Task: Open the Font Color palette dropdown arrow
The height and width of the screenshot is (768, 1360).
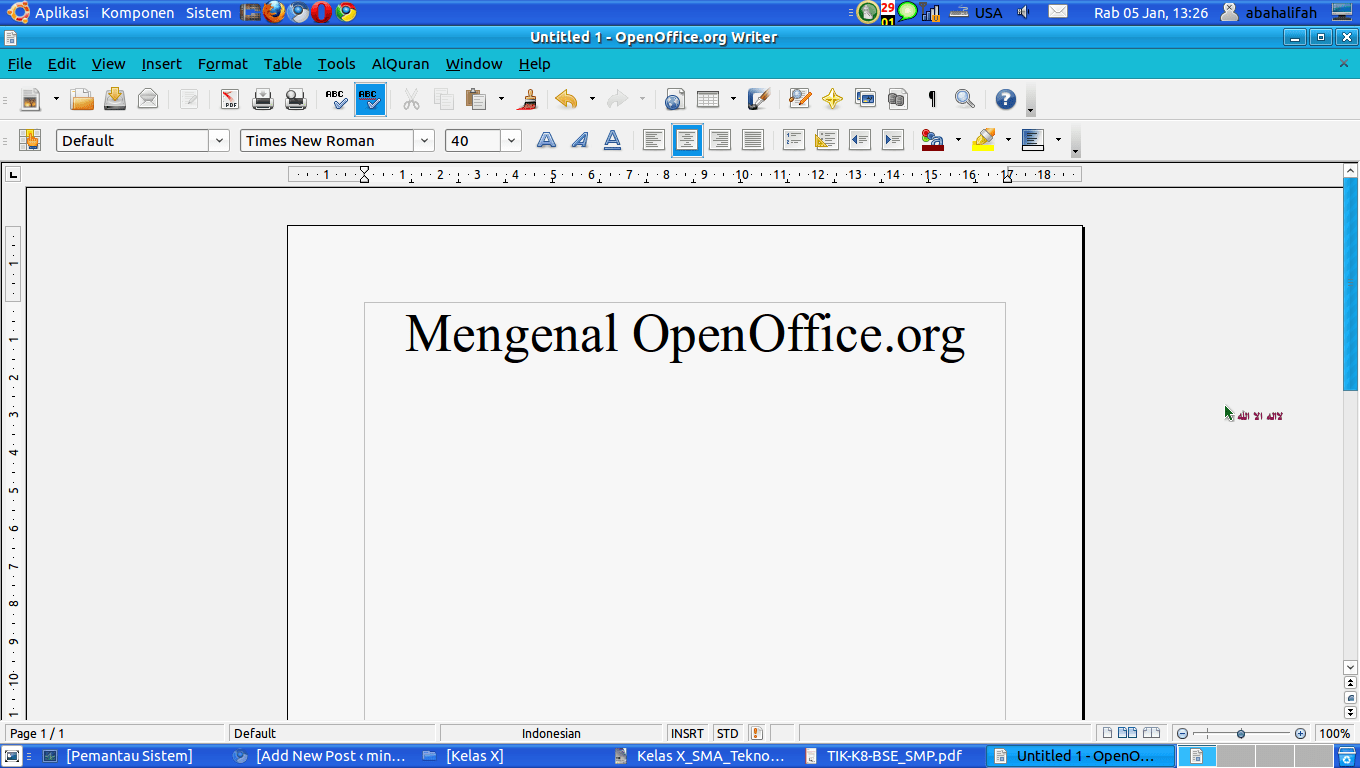Action: tap(958, 141)
